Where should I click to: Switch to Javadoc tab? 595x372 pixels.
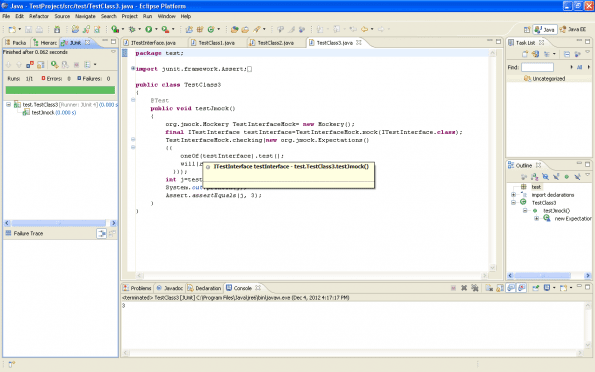pos(170,288)
